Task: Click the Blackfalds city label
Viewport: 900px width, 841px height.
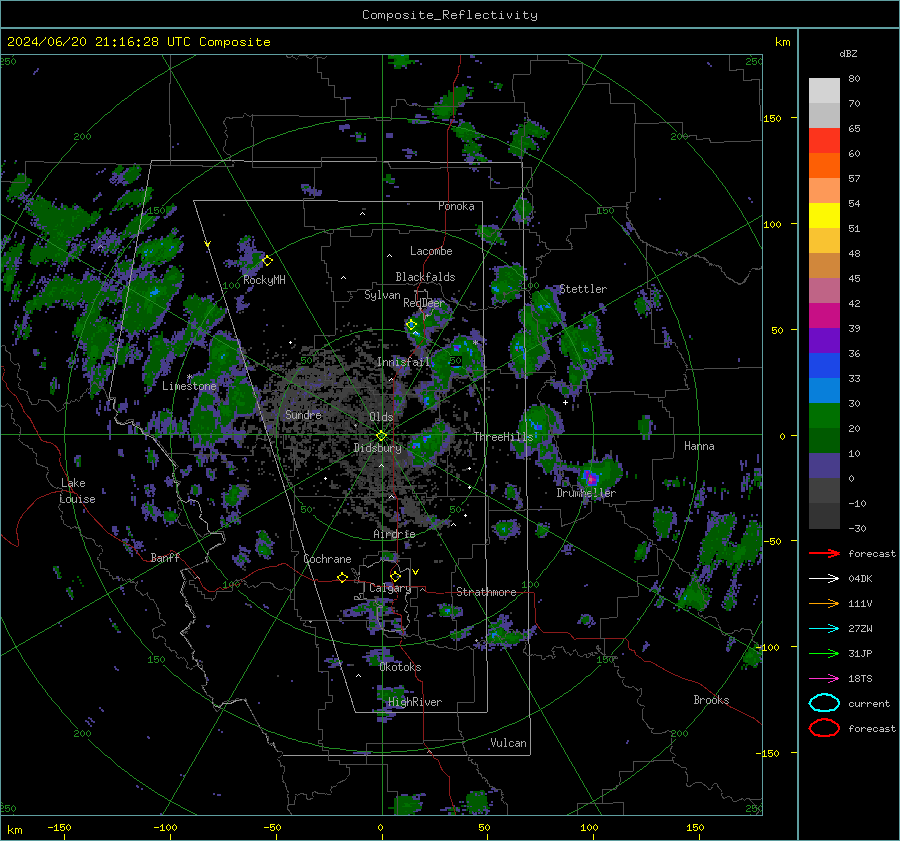Action: pos(425,277)
